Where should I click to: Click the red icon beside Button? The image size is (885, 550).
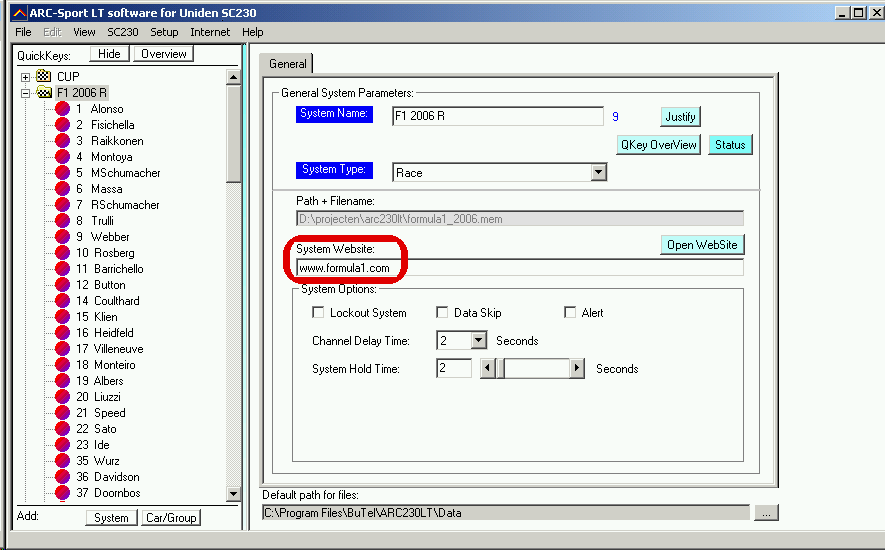pos(63,285)
